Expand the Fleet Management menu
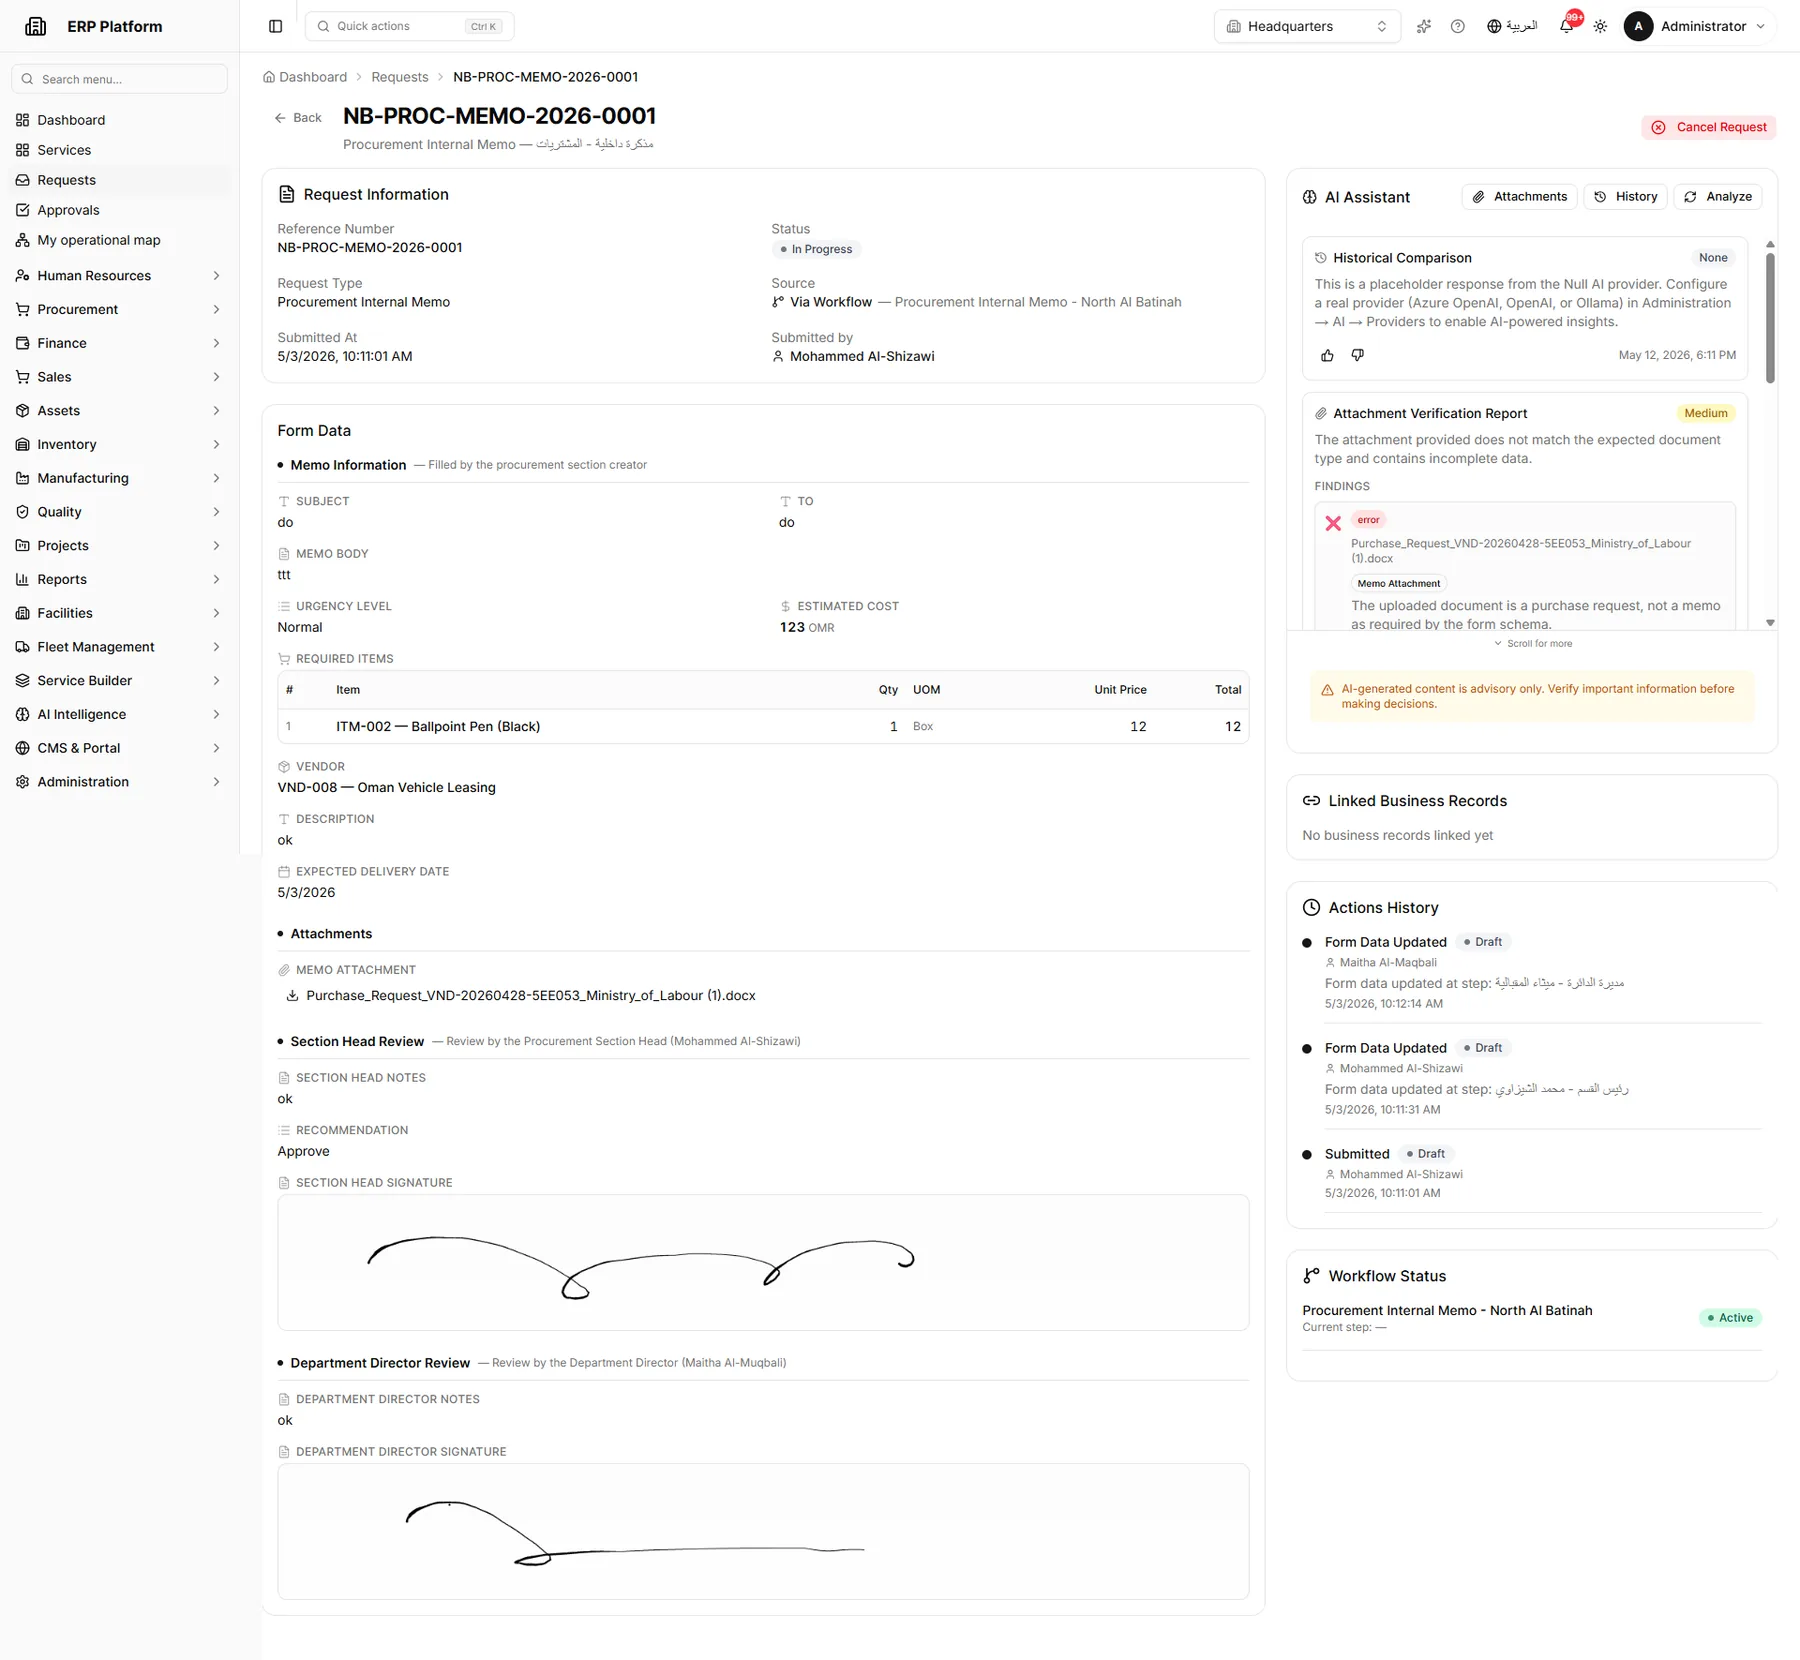 coord(119,647)
